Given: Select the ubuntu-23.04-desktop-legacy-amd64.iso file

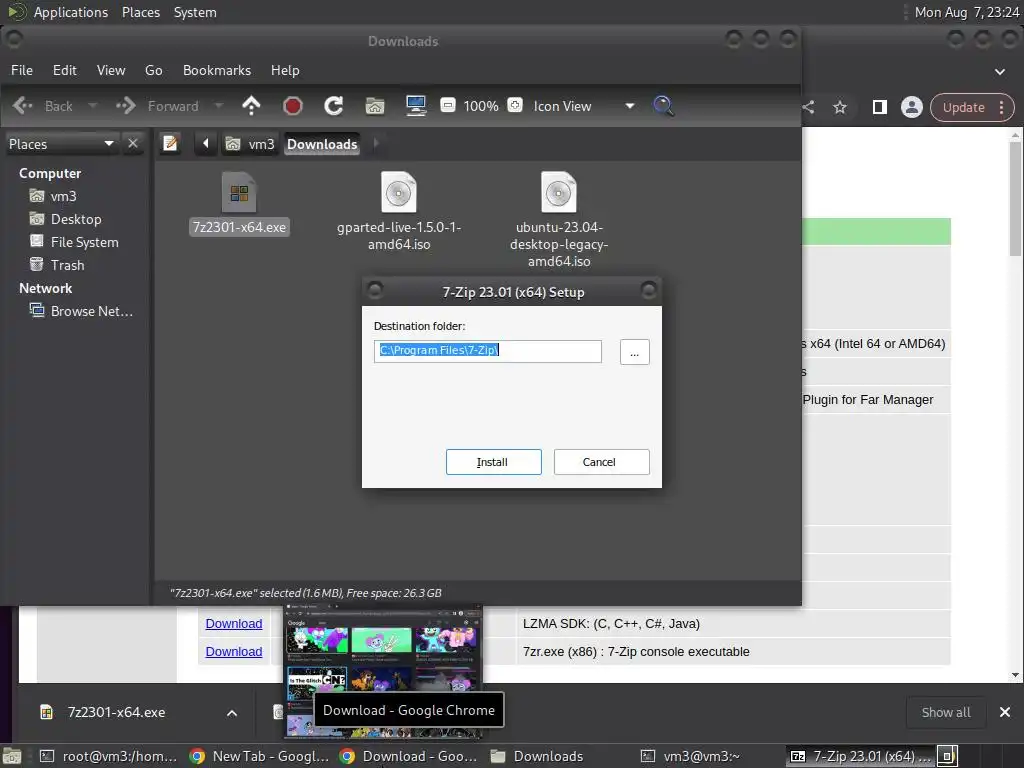Looking at the screenshot, I should [559, 219].
